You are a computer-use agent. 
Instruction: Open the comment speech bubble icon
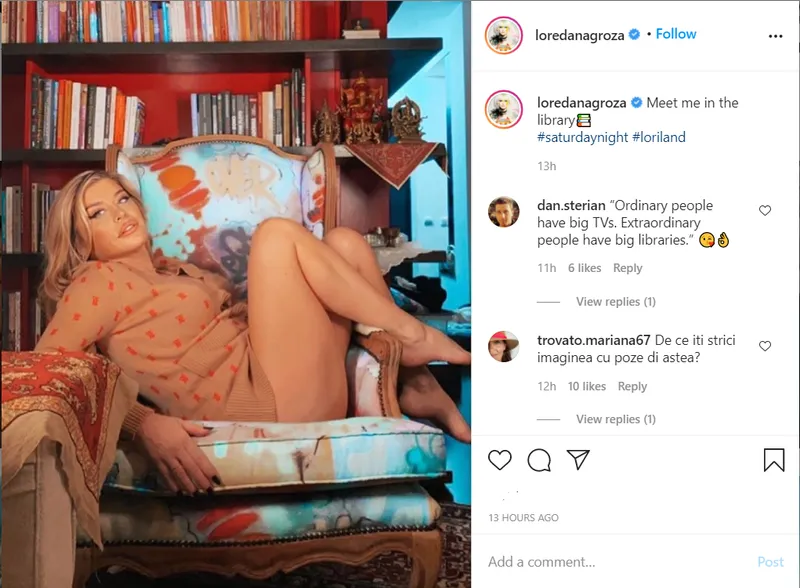click(x=539, y=460)
